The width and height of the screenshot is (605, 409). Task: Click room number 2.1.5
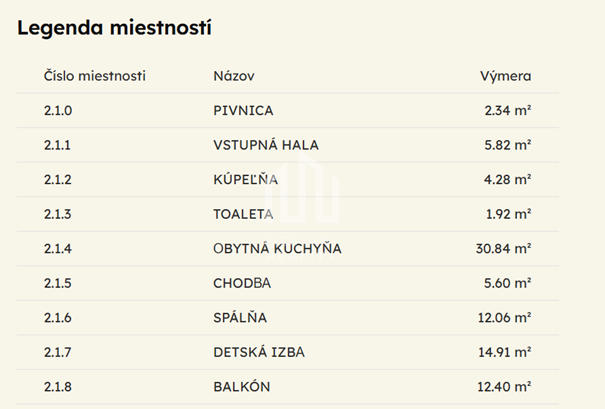tap(58, 283)
